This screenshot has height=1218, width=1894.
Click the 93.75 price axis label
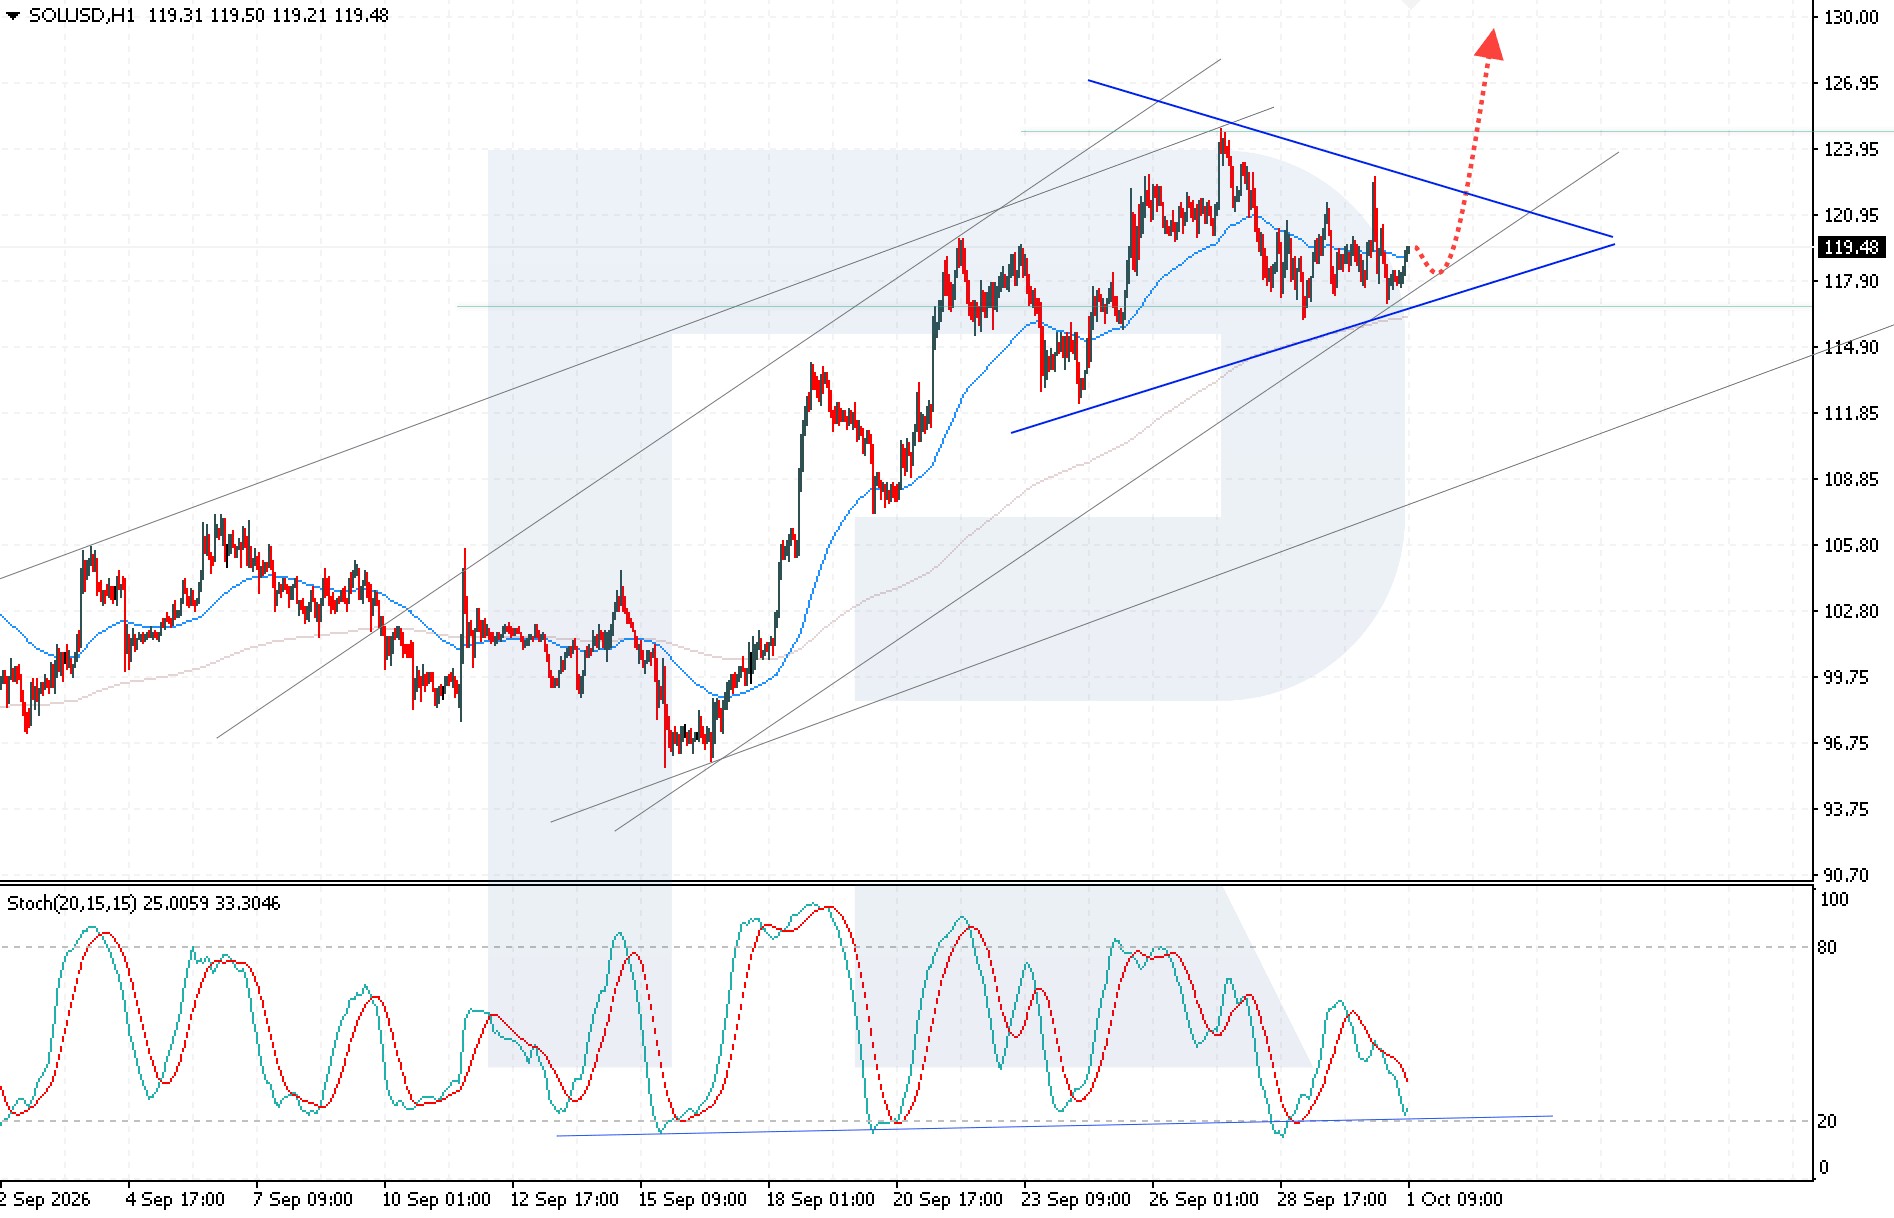(1846, 809)
